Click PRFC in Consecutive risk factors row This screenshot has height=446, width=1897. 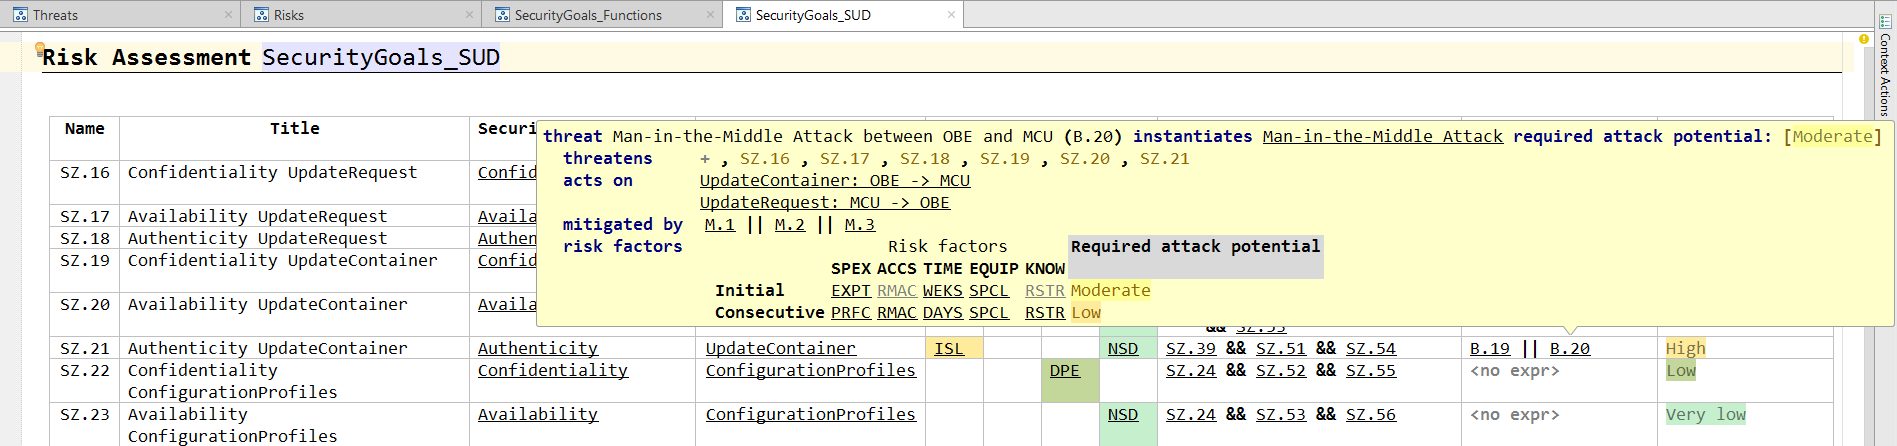click(851, 312)
